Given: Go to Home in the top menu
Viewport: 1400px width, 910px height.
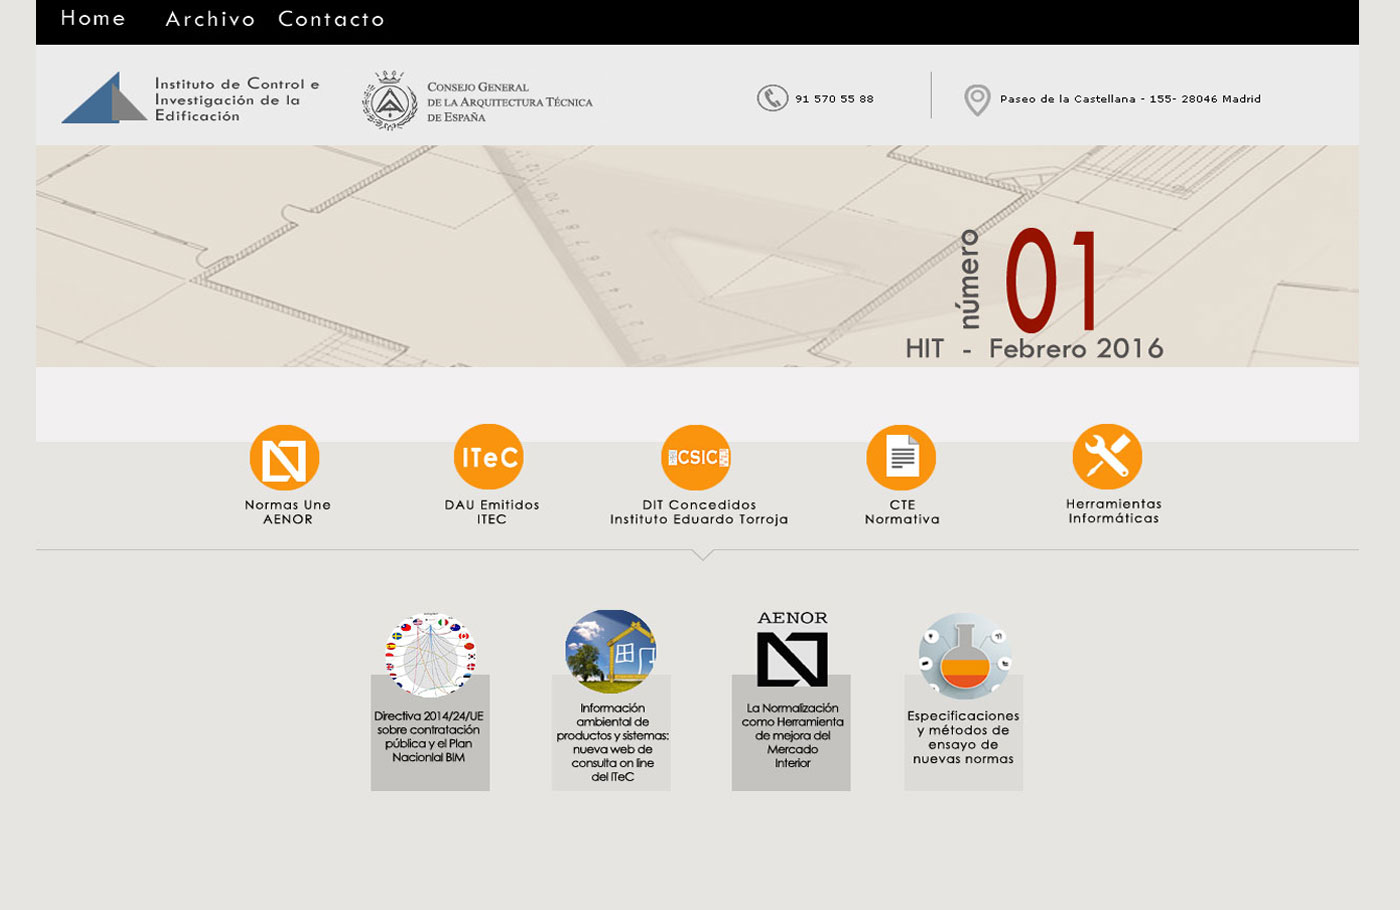Looking at the screenshot, I should pyautogui.click(x=93, y=19).
